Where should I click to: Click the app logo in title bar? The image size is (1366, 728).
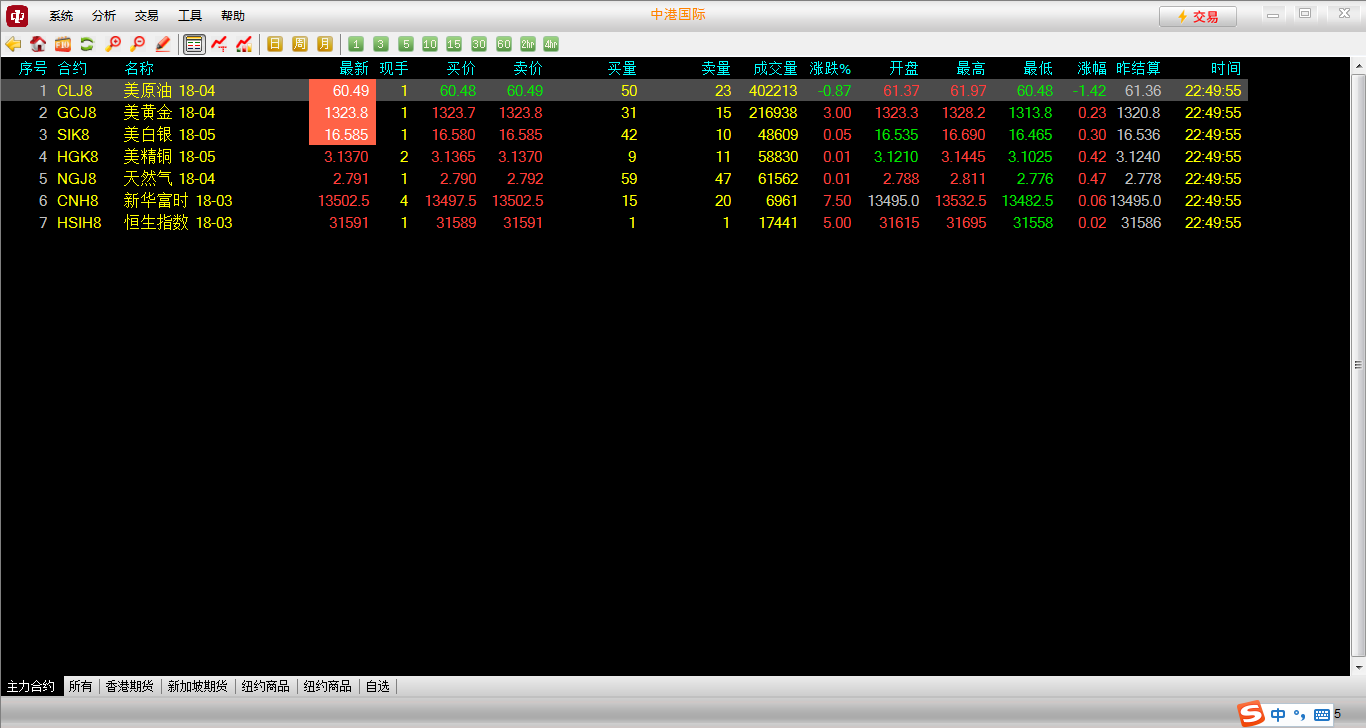click(x=17, y=15)
